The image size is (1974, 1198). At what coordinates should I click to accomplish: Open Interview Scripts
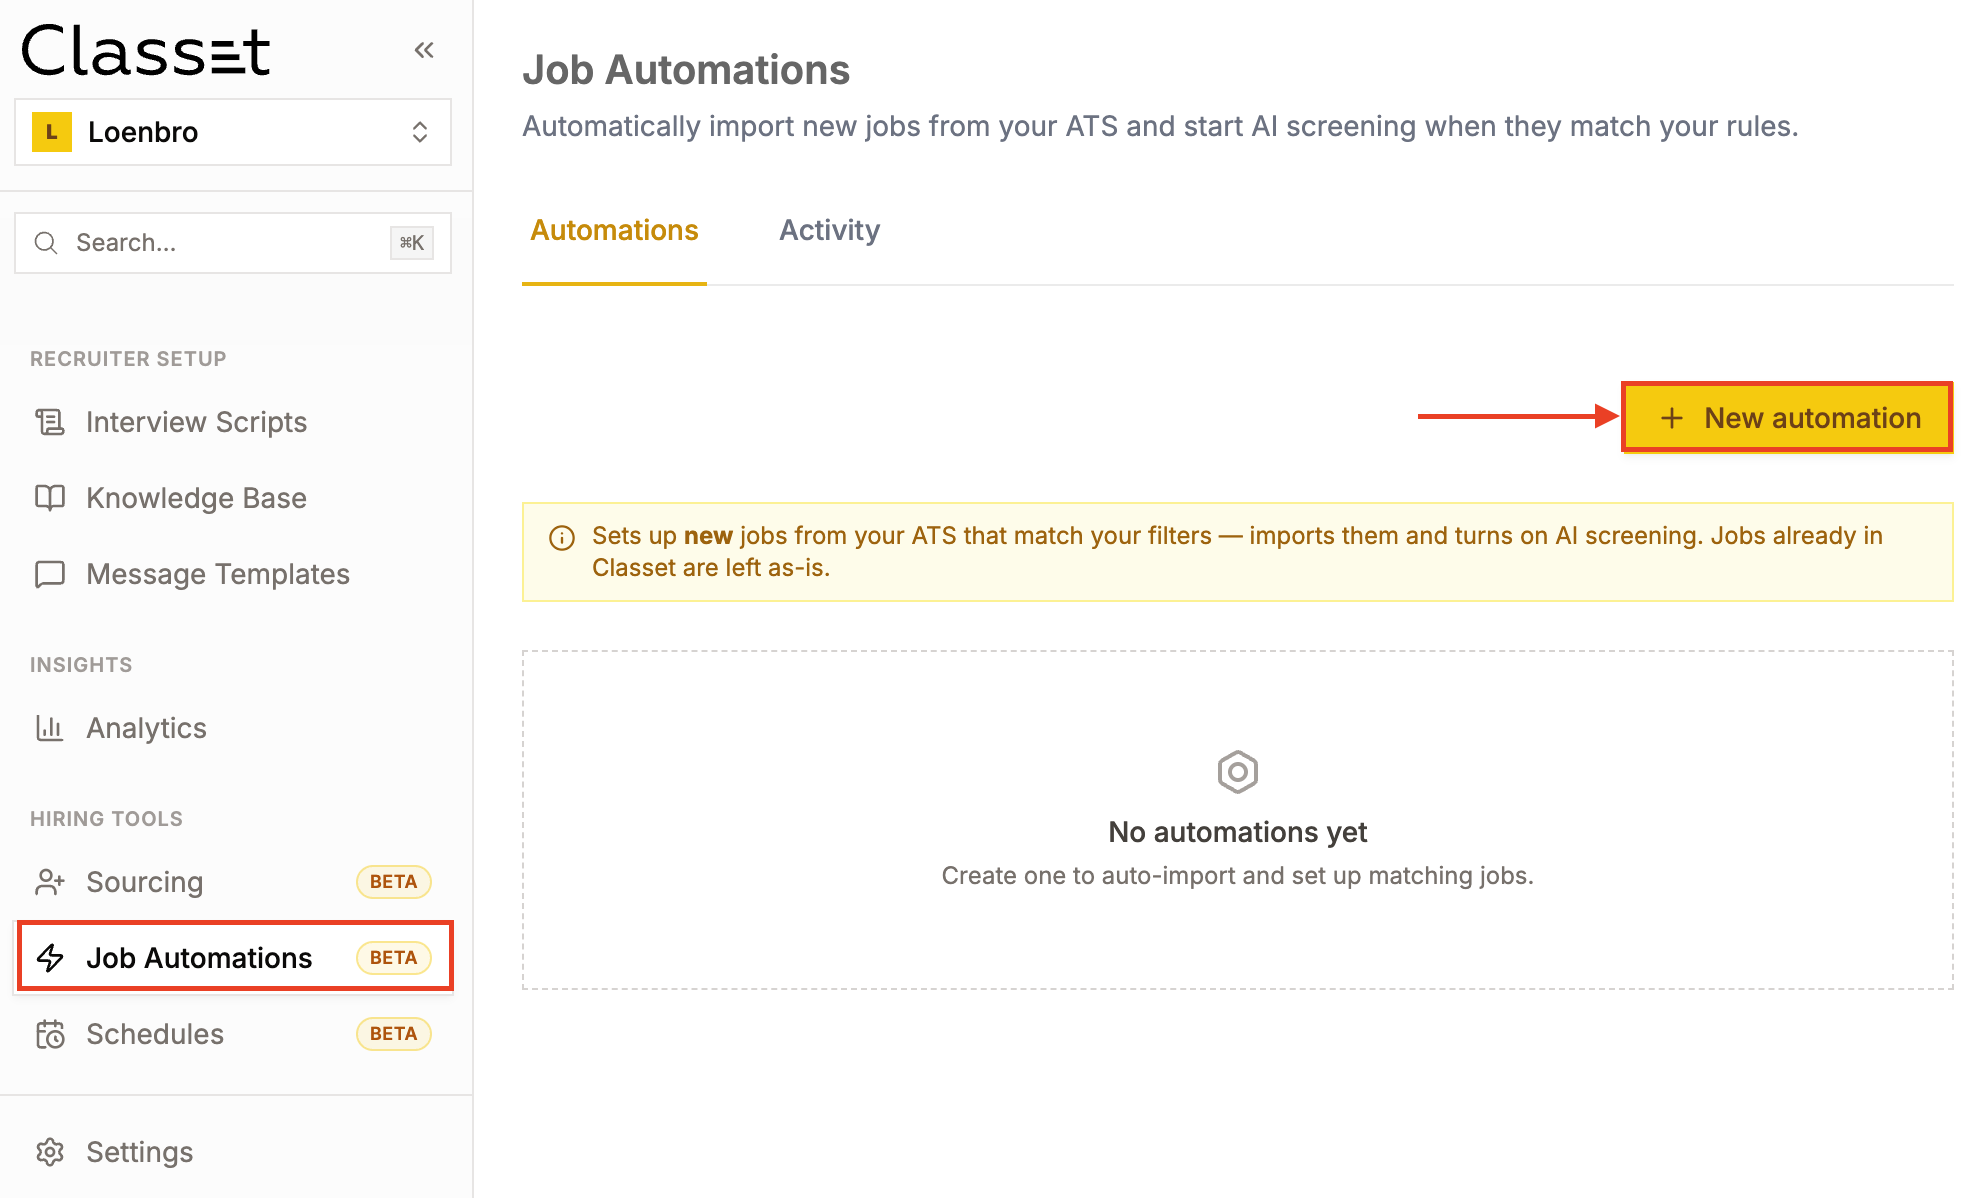tap(233, 422)
